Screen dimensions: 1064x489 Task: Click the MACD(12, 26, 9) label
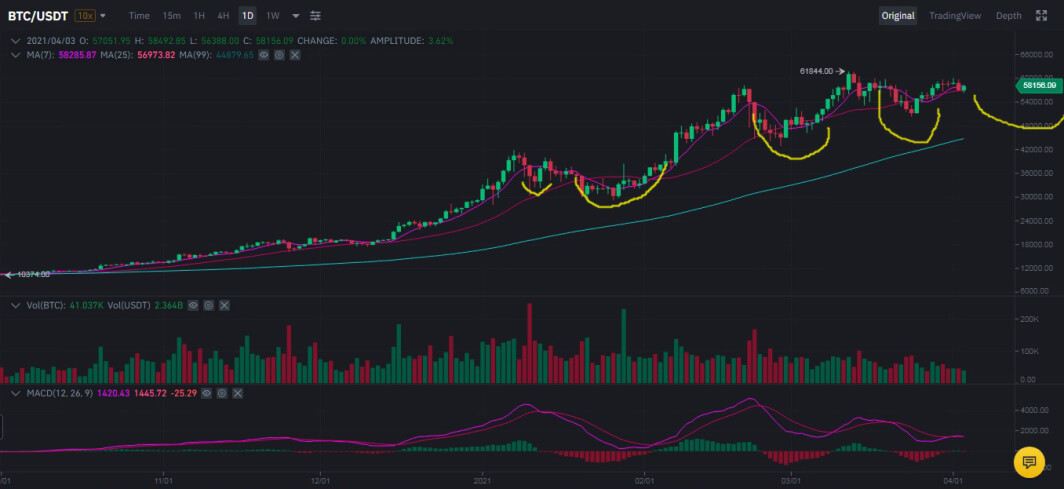[x=60, y=393]
